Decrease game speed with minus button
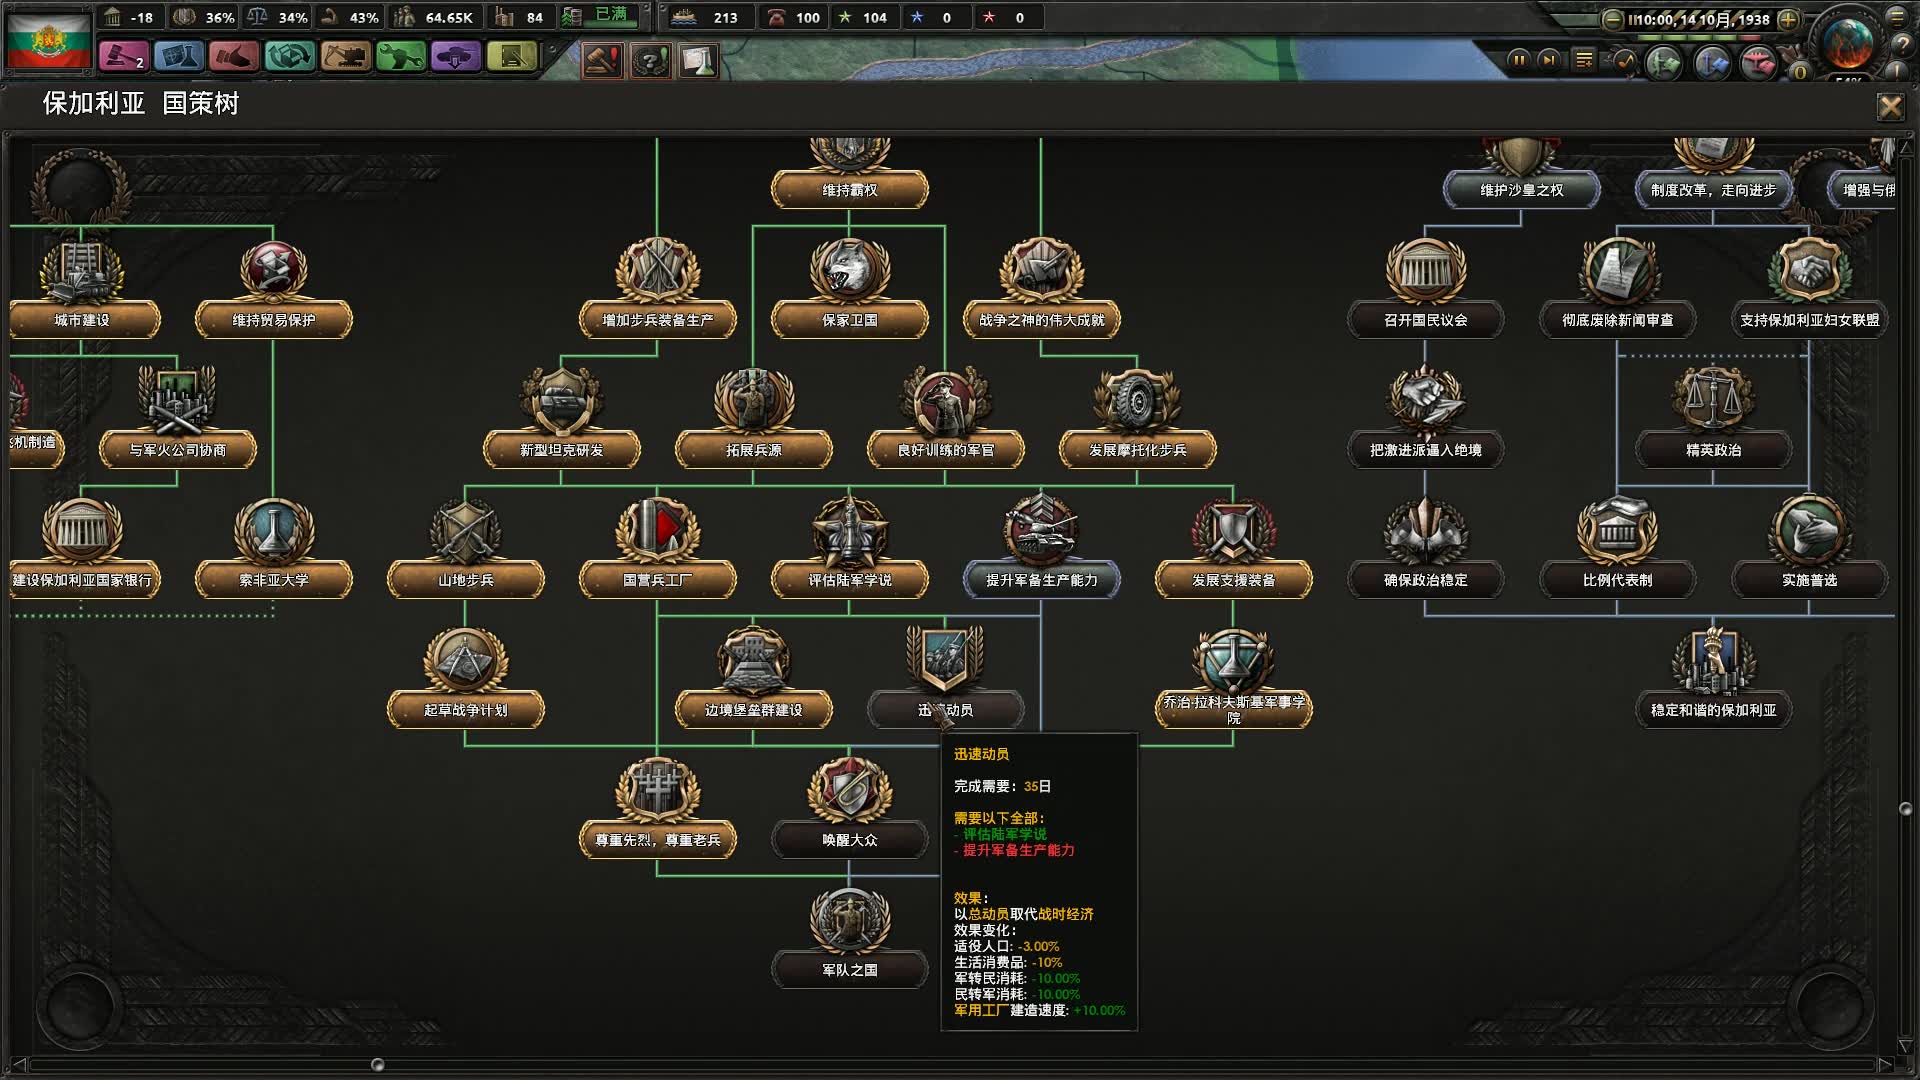Screen dimensions: 1920x1080 coord(1612,19)
